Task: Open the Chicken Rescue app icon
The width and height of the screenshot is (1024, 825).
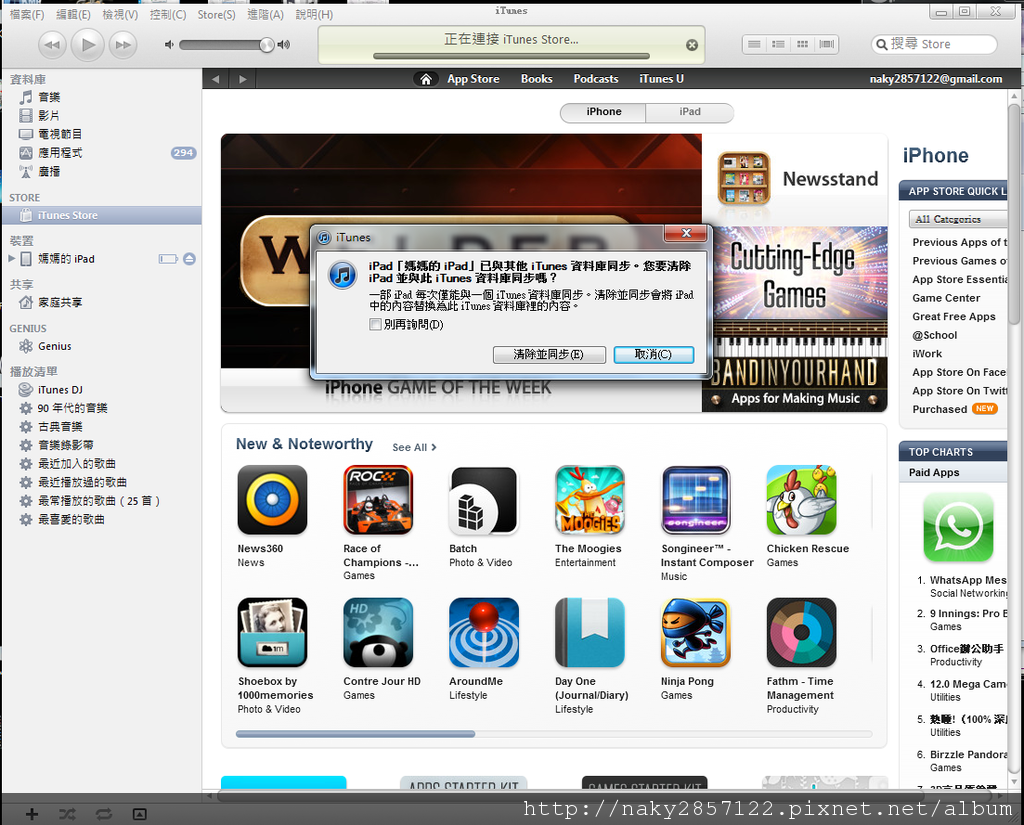Action: click(x=801, y=500)
